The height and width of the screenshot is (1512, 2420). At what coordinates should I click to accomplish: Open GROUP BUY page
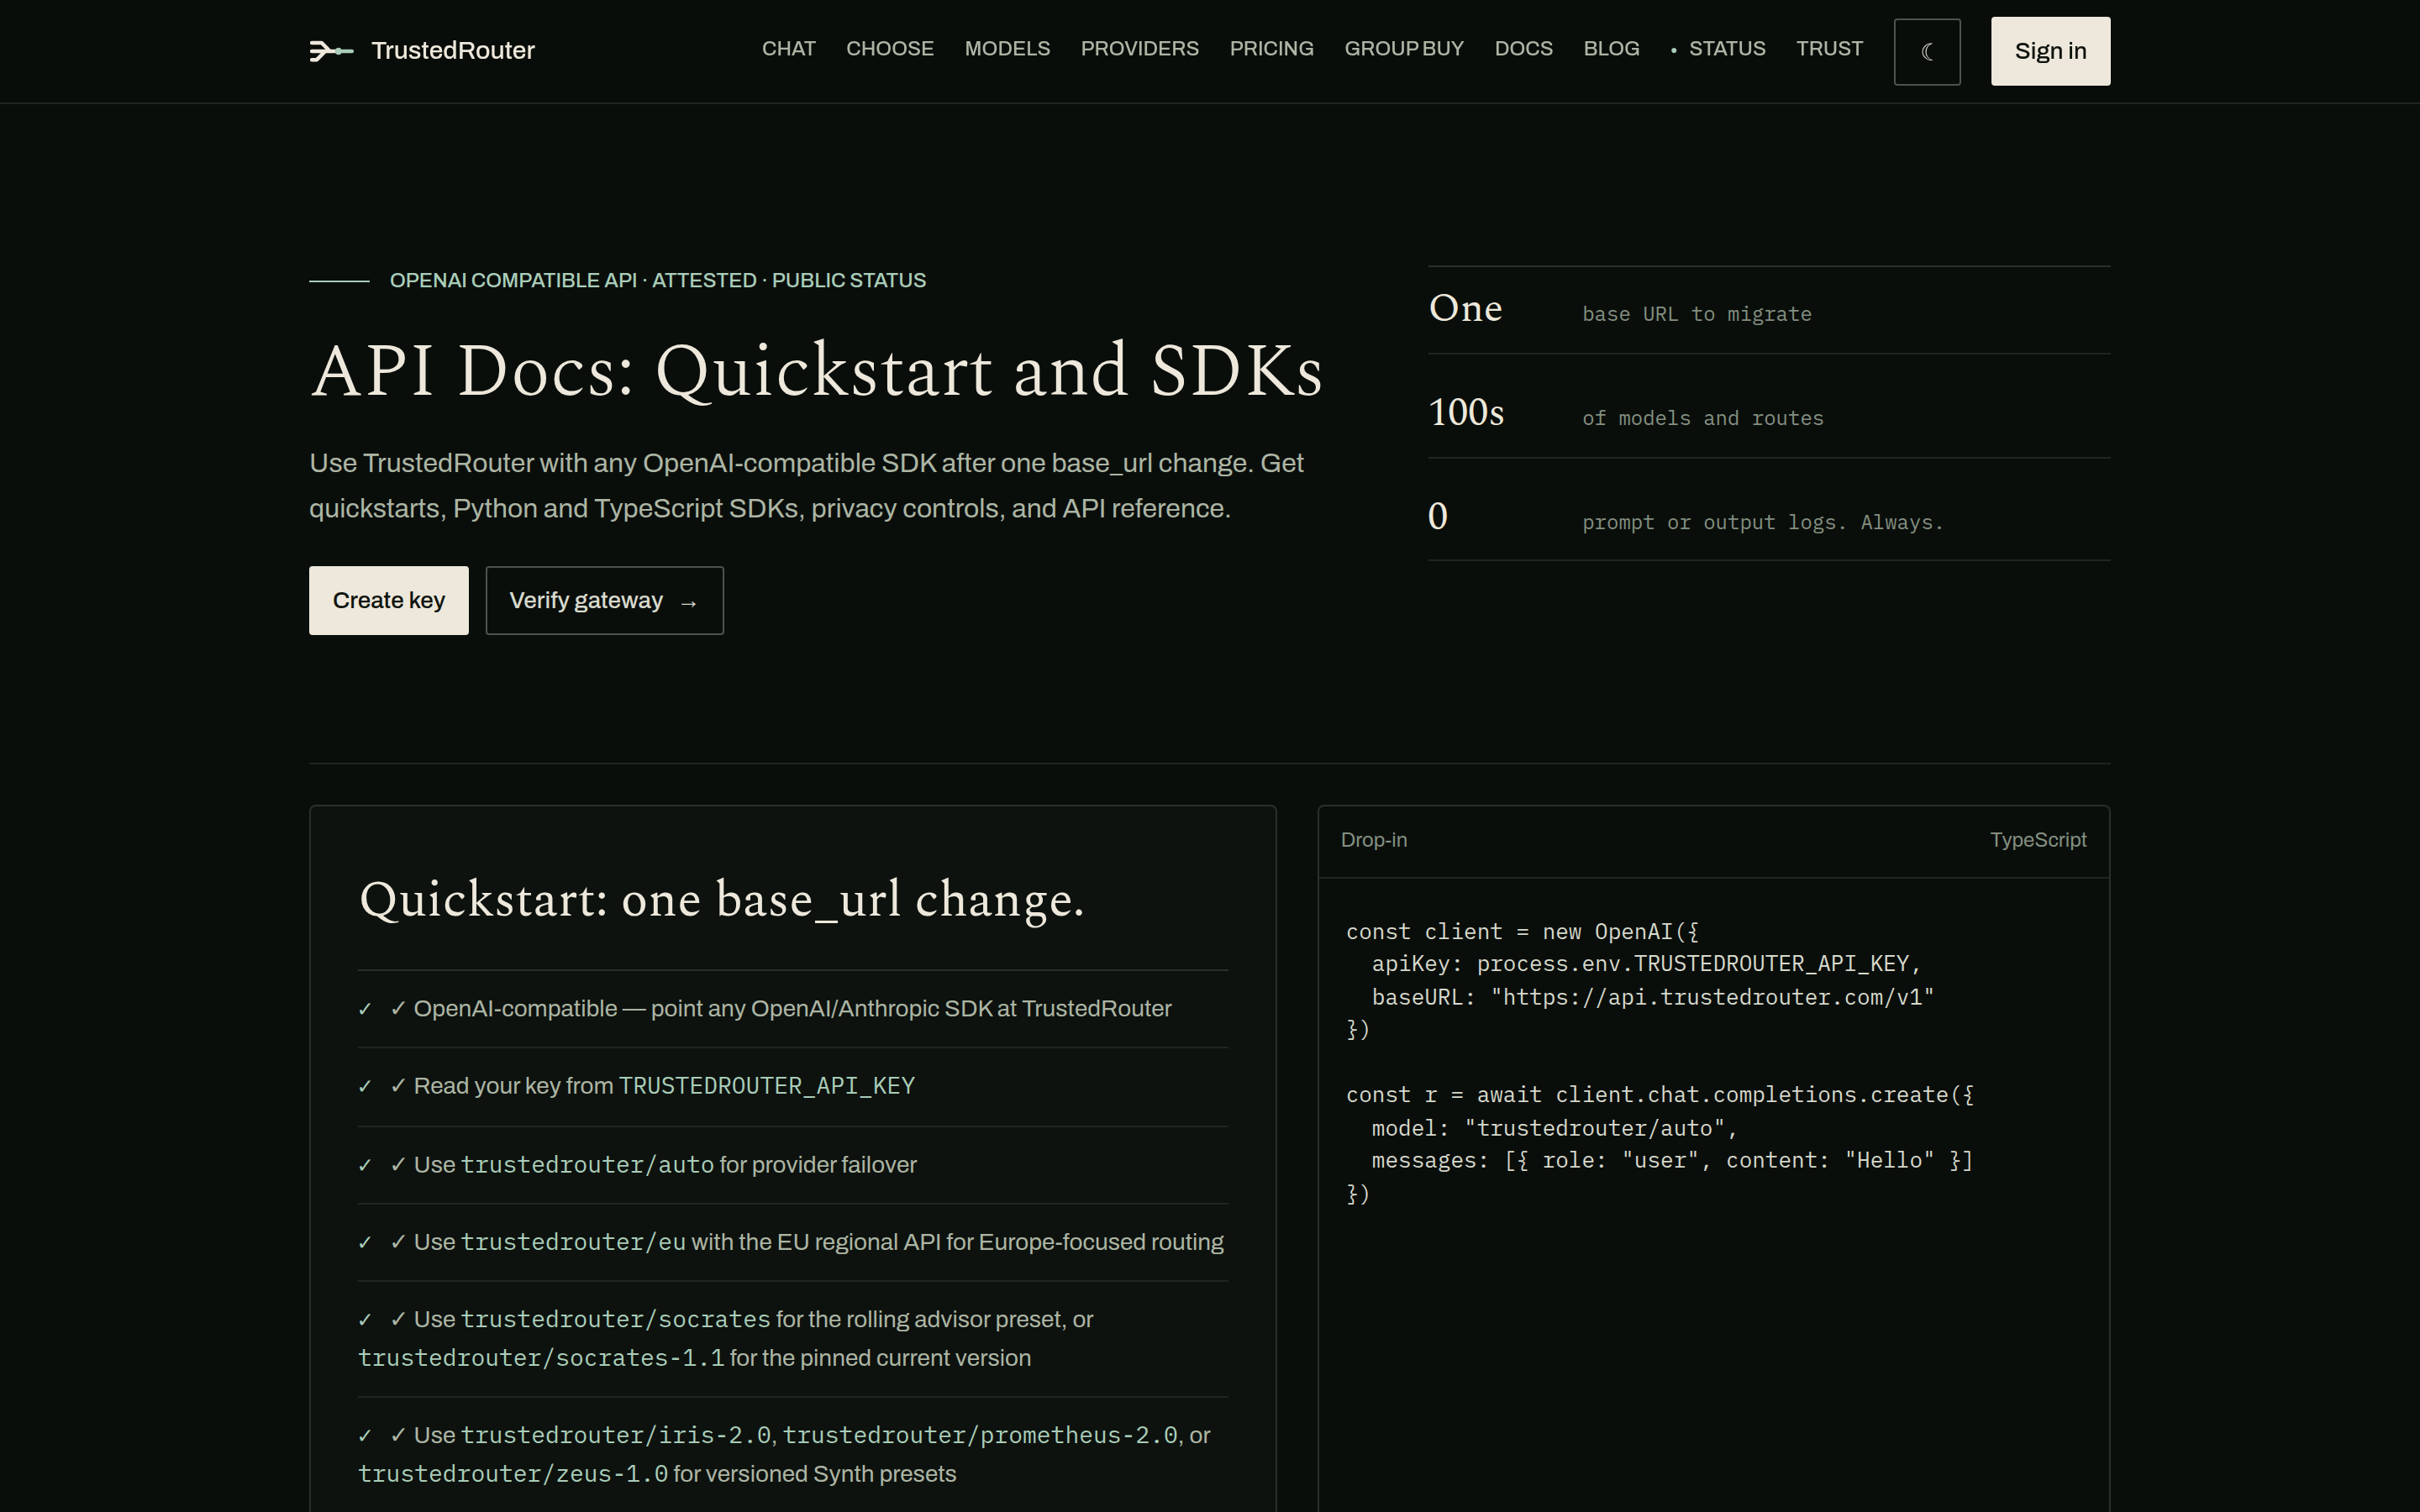click(1404, 49)
